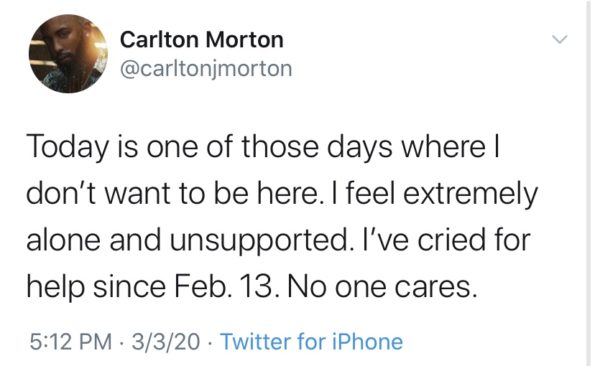Click the display name Carlton Morton
This screenshot has height=366, width=595.
pyautogui.click(x=202, y=40)
